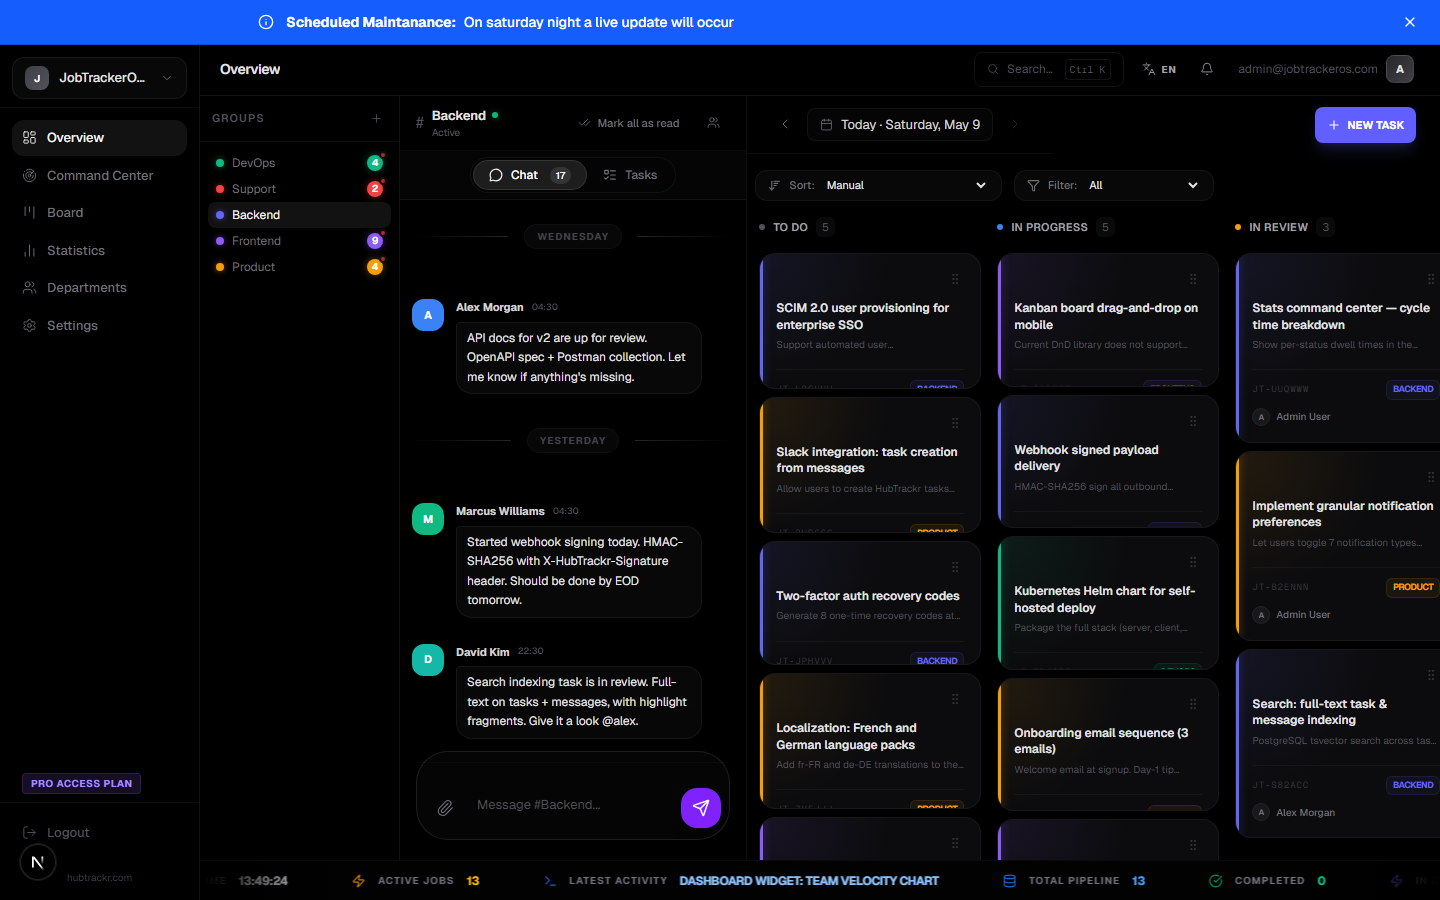Open the Two-factor auth recovery codes card
1440x900 pixels.
pos(870,603)
